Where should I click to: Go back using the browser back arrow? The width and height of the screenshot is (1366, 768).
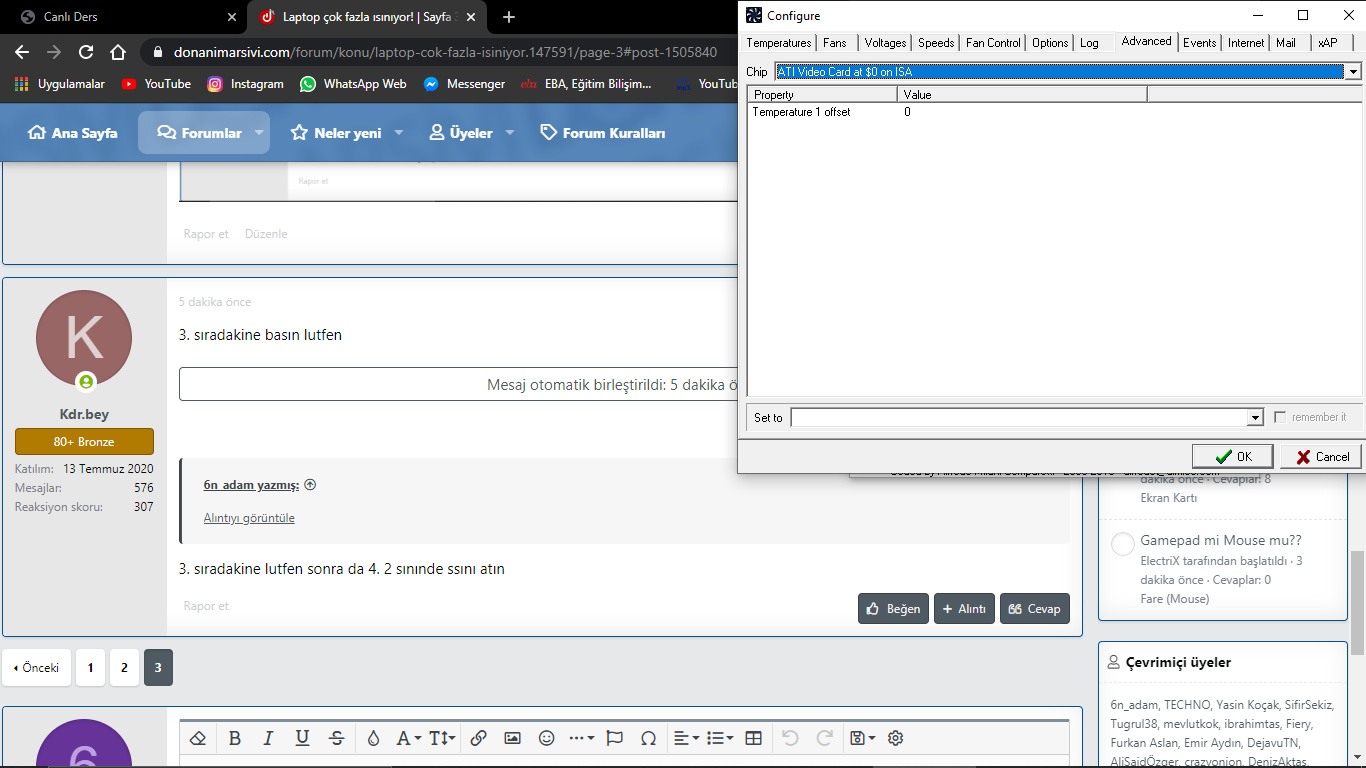click(22, 52)
